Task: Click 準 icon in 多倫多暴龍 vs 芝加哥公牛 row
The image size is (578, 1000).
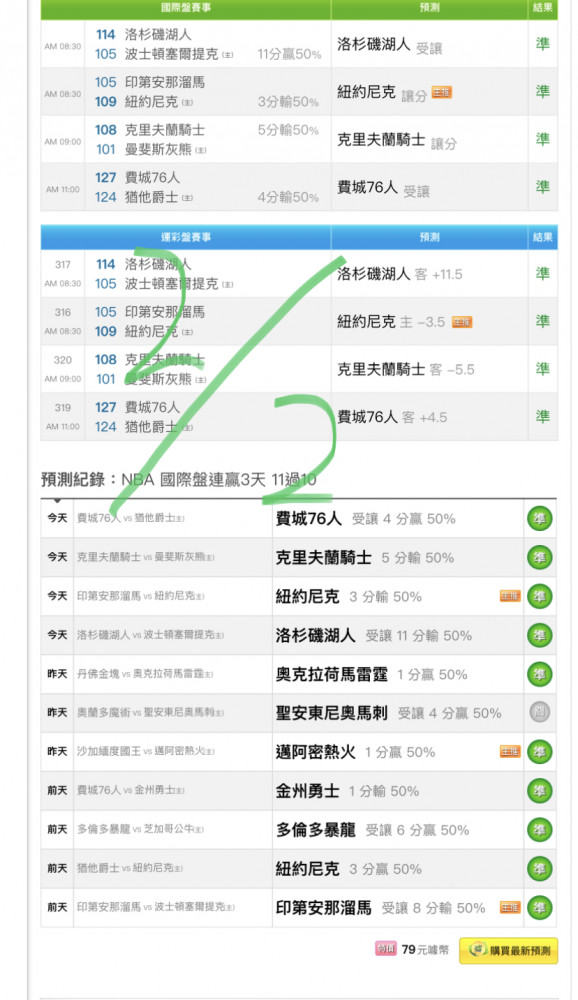Action: point(539,830)
